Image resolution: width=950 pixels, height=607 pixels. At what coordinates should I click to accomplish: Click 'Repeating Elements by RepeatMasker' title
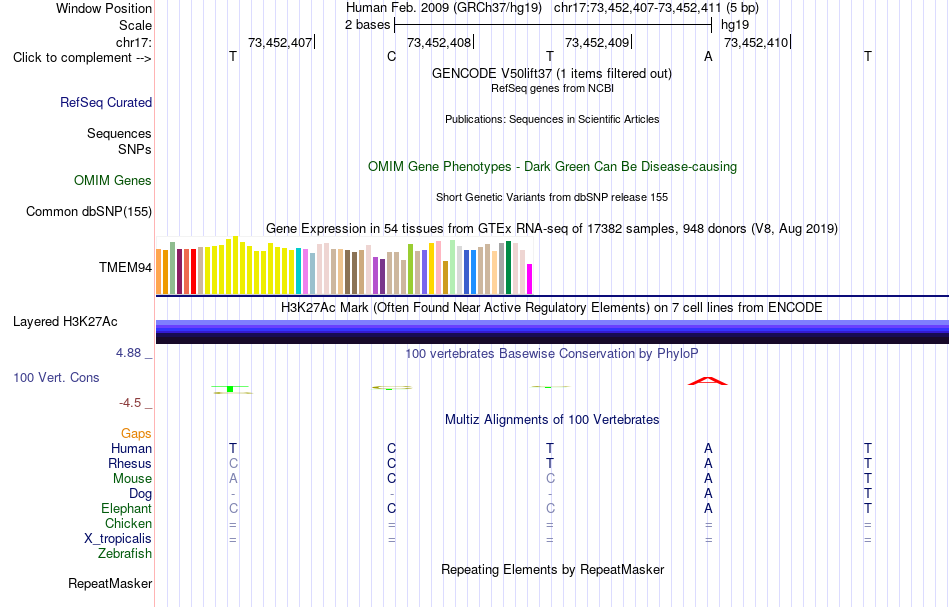[553, 569]
